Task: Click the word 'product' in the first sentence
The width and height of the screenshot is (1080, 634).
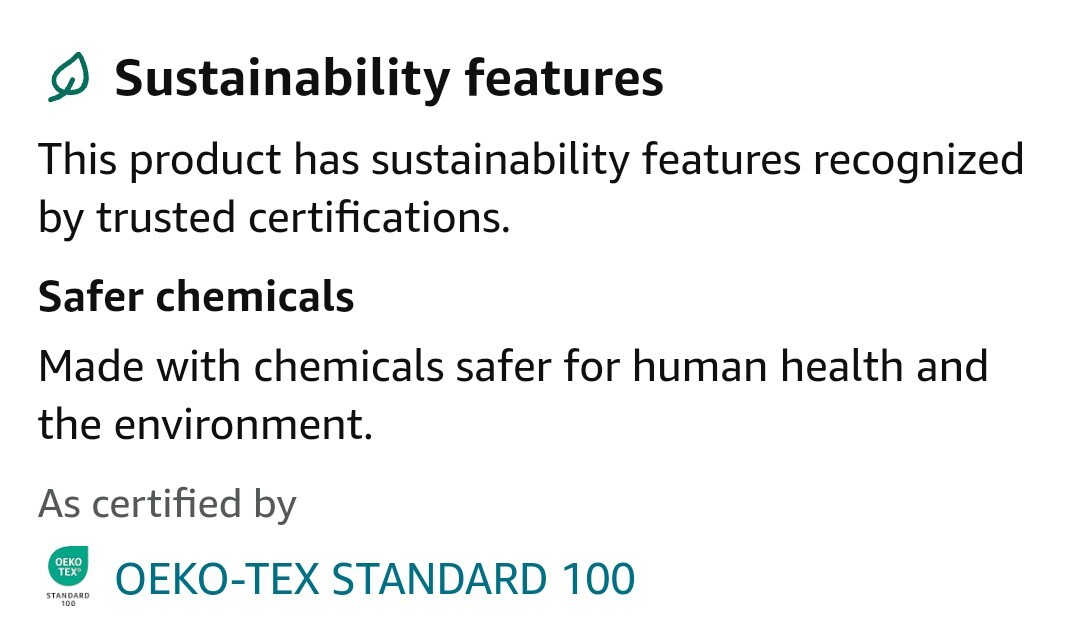Action: pyautogui.click(x=205, y=161)
